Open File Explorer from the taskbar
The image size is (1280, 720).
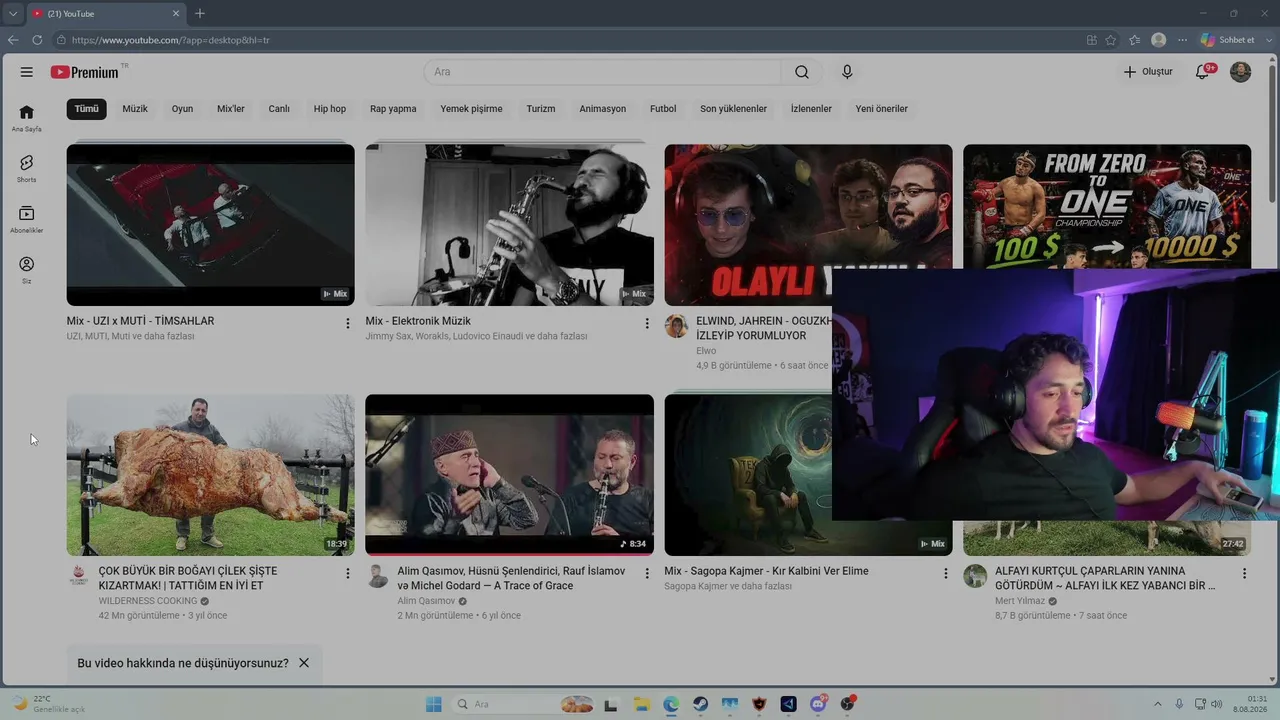(x=641, y=704)
